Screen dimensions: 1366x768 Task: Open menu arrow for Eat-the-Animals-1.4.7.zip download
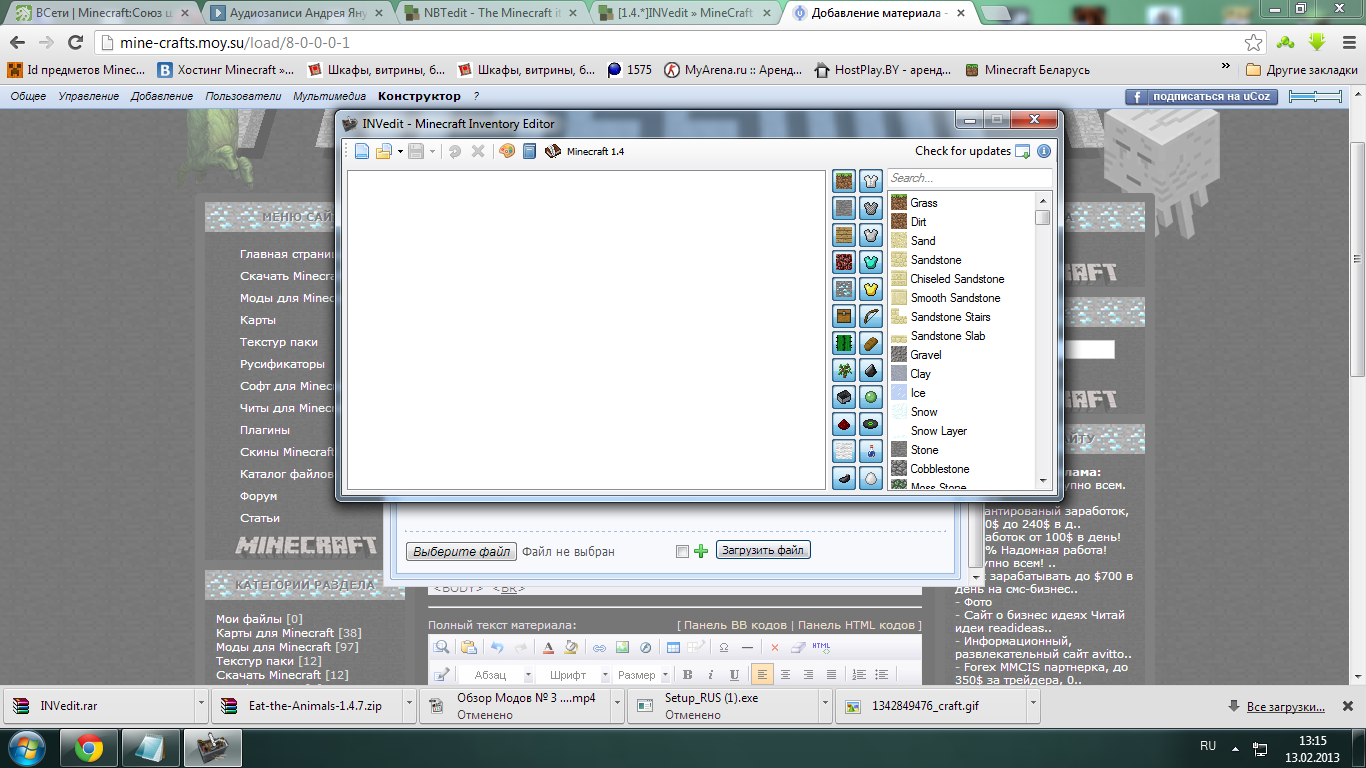[x=410, y=705]
